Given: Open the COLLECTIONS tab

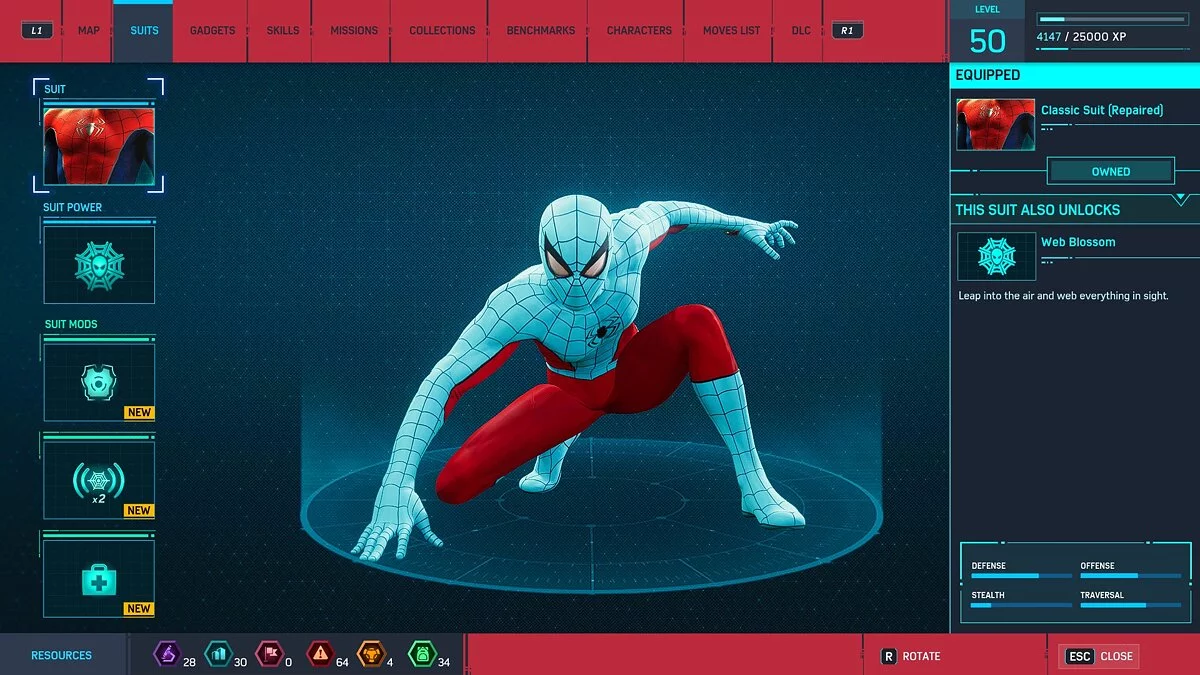Looking at the screenshot, I should 441,30.
